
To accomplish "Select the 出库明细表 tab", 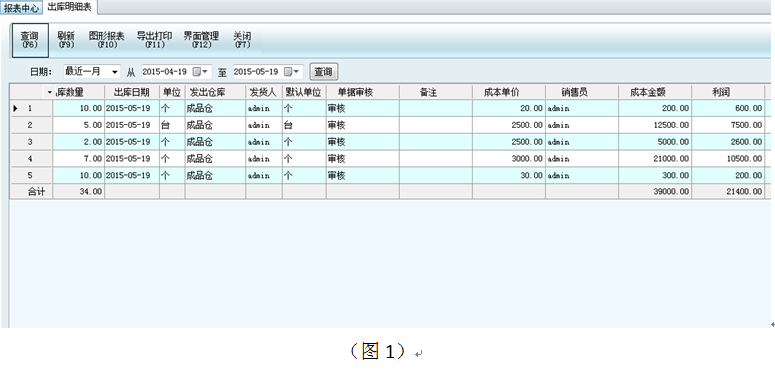I will pyautogui.click(x=69, y=7).
